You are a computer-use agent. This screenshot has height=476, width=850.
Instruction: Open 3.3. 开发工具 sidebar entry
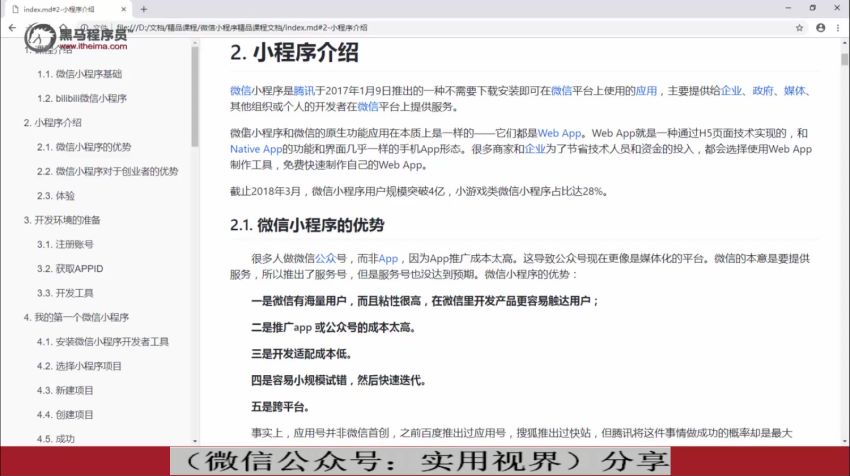tap(65, 293)
